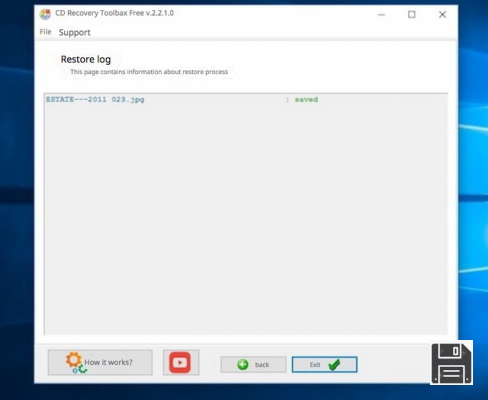Click the orange gear icon beside How it works
This screenshot has height=400, width=488.
click(x=73, y=360)
